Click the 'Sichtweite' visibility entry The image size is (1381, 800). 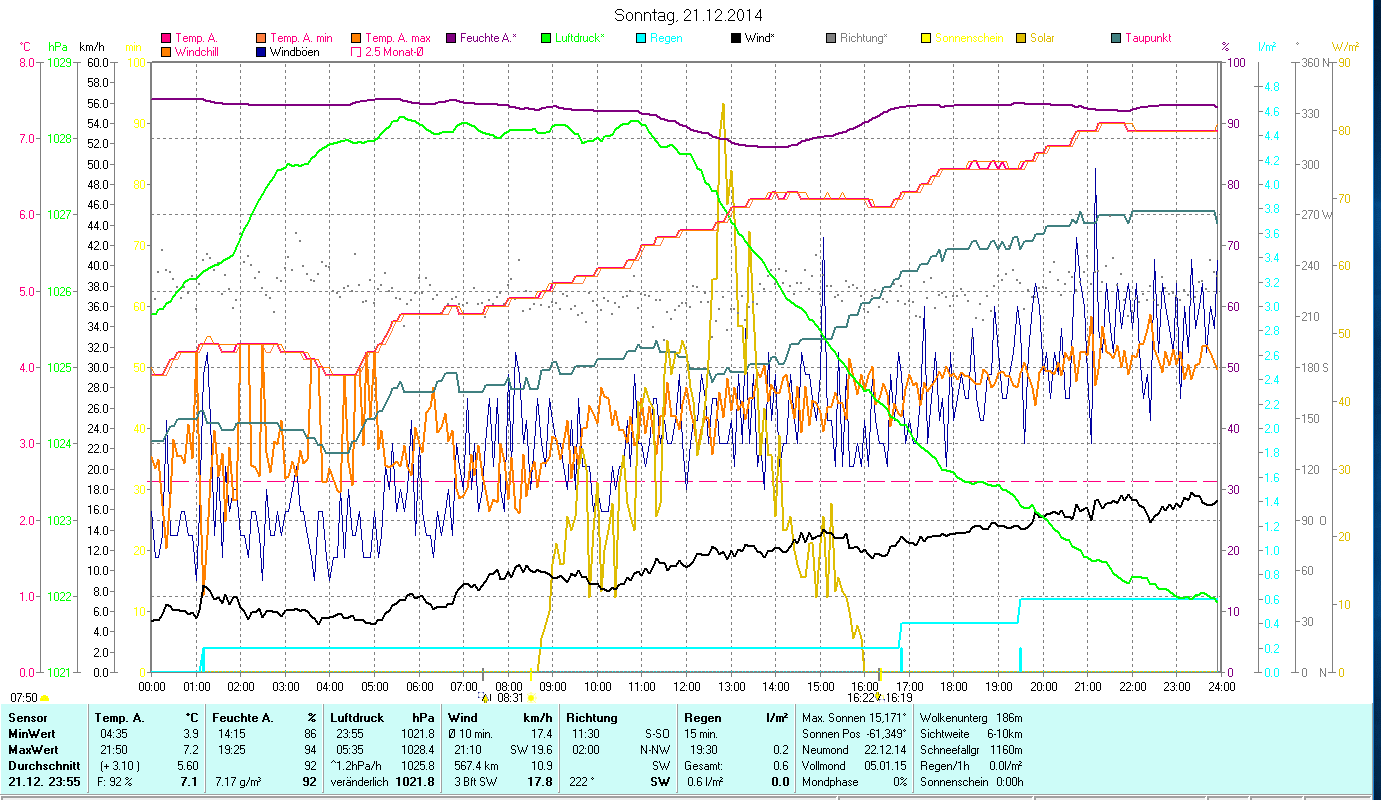pyautogui.click(x=971, y=735)
